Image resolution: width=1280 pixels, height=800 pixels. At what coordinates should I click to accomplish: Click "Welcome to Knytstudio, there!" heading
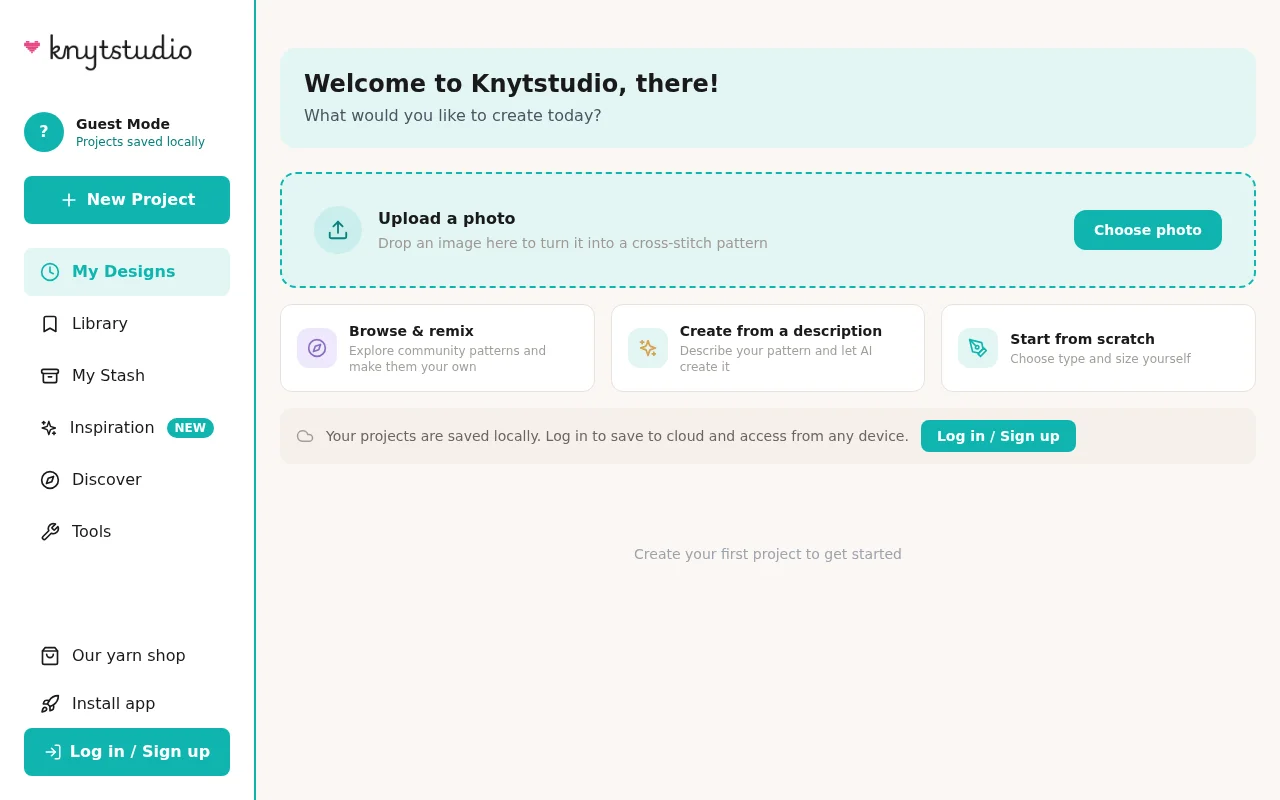pos(512,84)
